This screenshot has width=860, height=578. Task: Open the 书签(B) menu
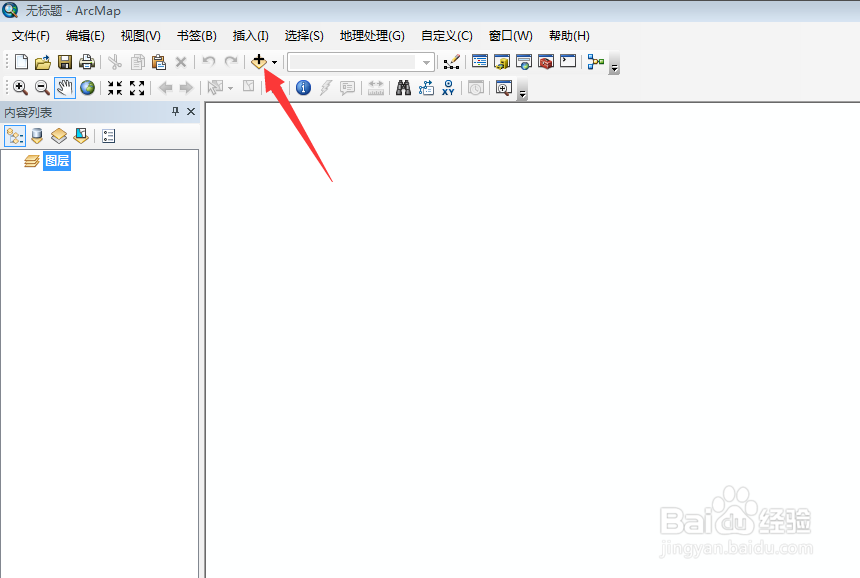tap(196, 36)
